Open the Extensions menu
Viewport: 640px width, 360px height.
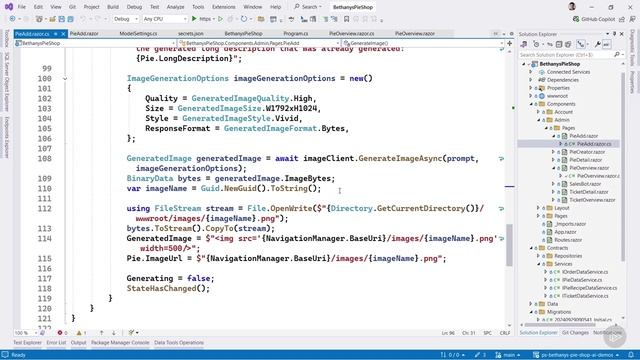tap(224, 7)
